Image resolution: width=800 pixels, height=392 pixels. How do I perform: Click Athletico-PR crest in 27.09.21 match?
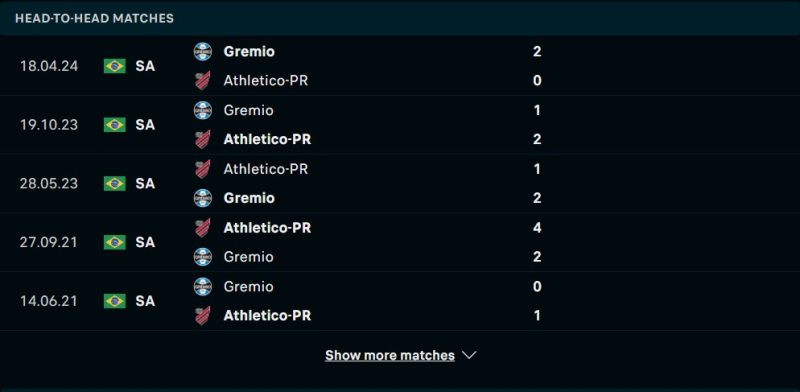[x=203, y=228]
